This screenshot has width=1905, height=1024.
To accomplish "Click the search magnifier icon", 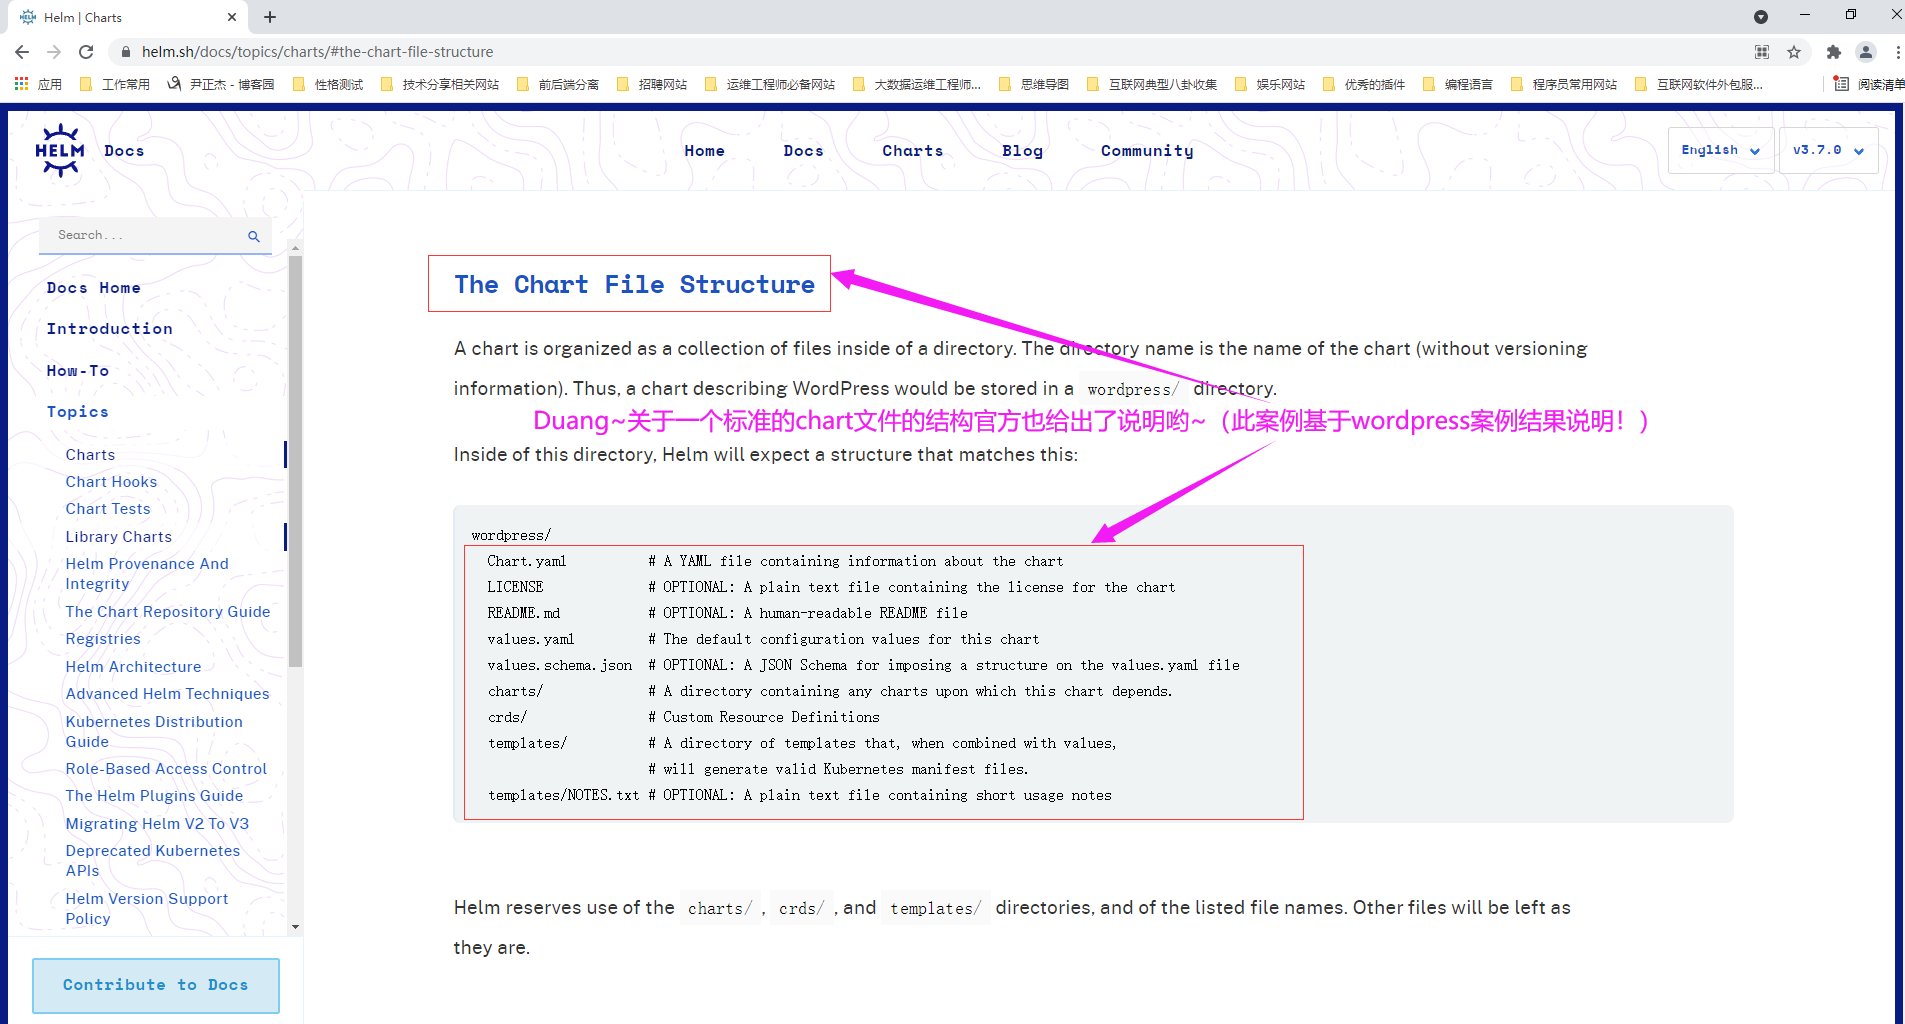I will (254, 237).
